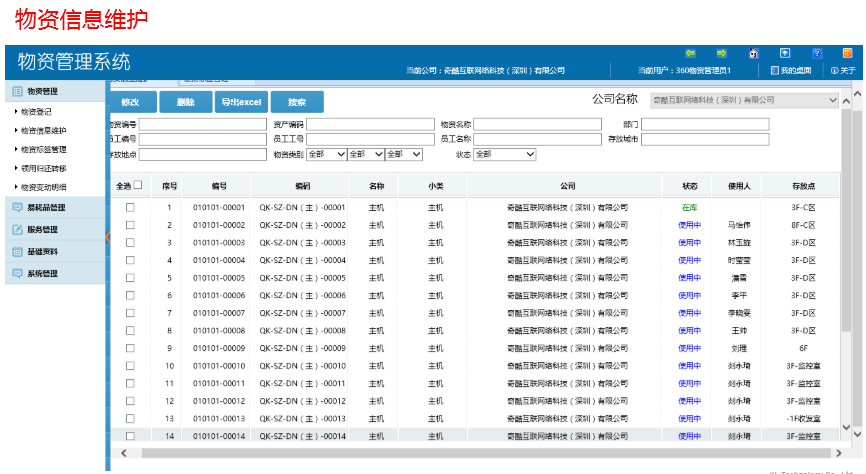The height and width of the screenshot is (474, 866).
Task: Click 在库 status in row 1
Action: click(689, 208)
